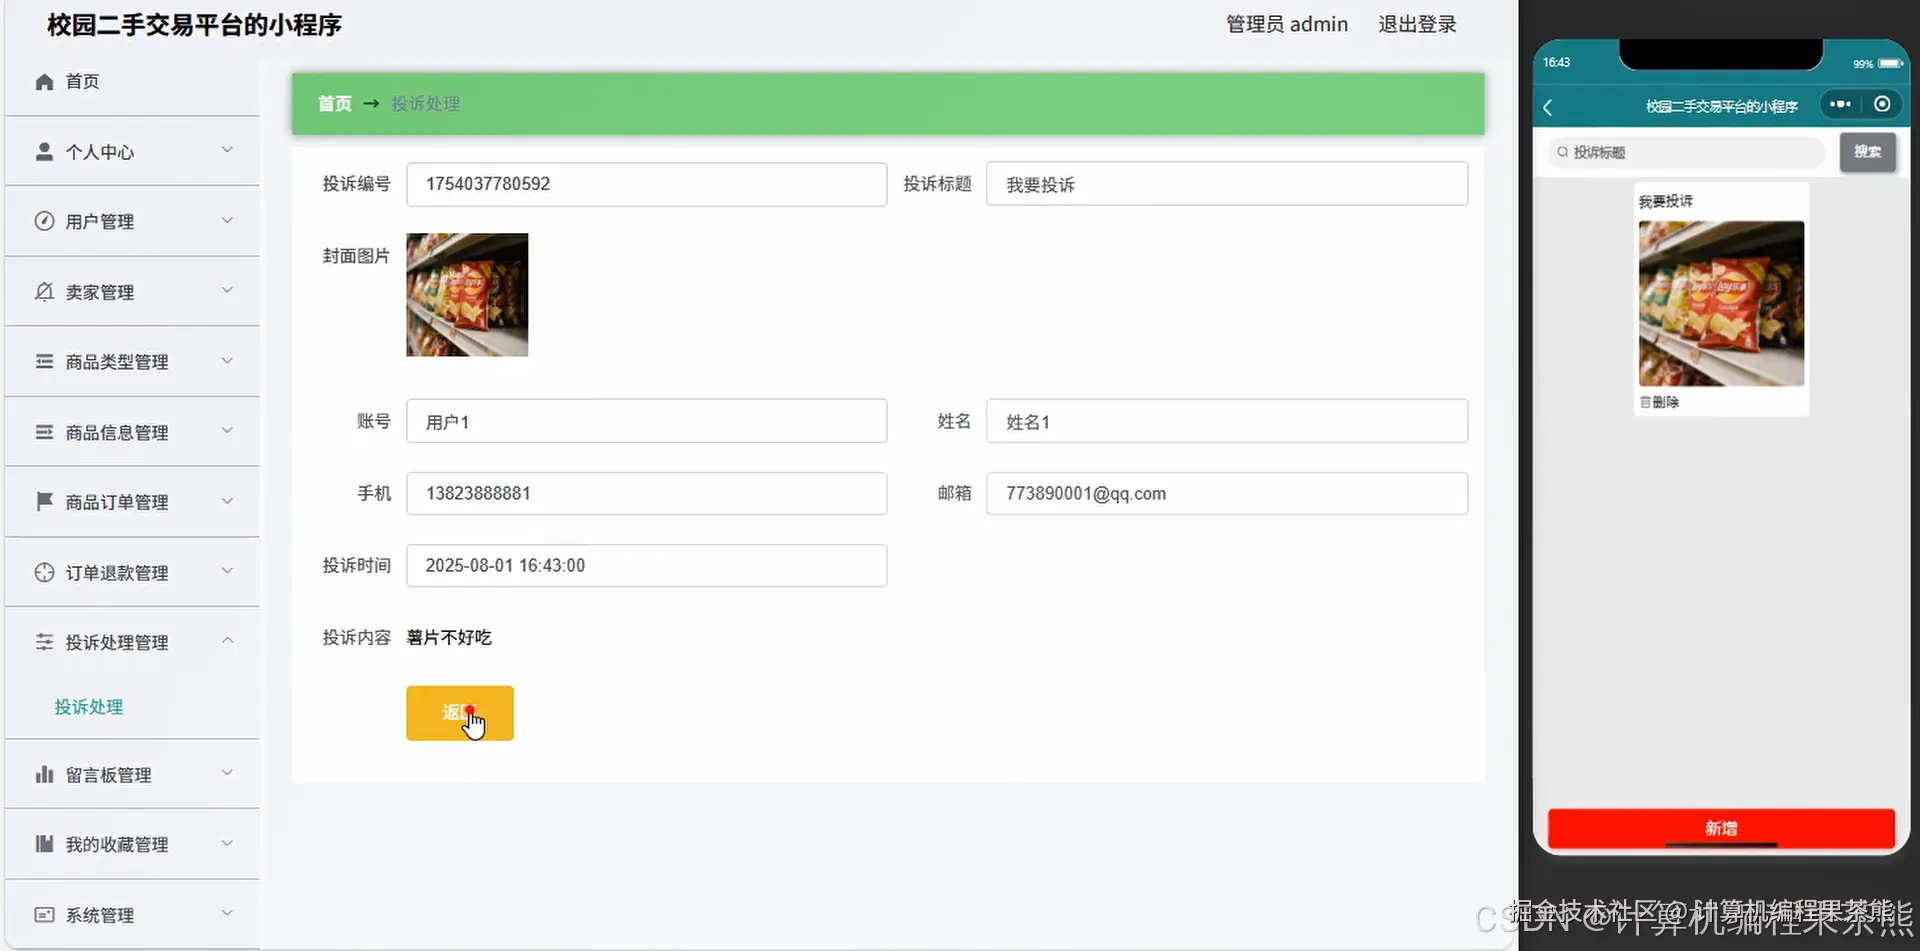The width and height of the screenshot is (1920, 951).
Task: Click the 封面图片 chips thumbnail
Action: 467,295
